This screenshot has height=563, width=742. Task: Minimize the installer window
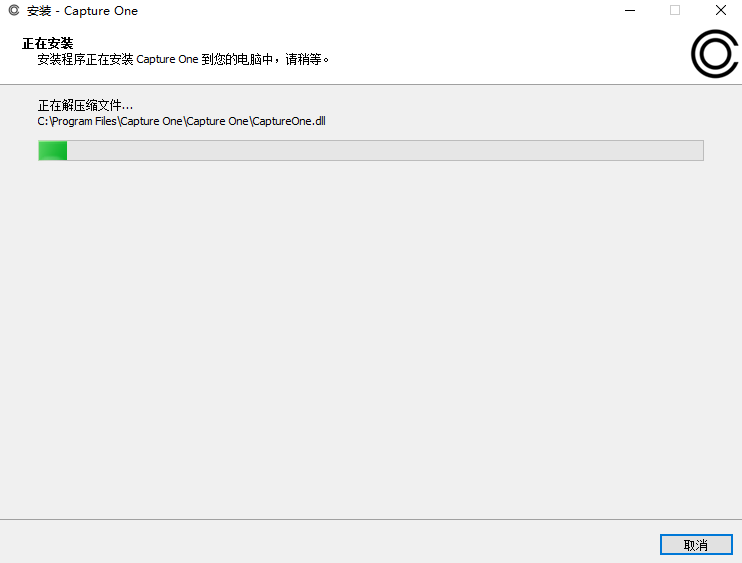tap(630, 10)
